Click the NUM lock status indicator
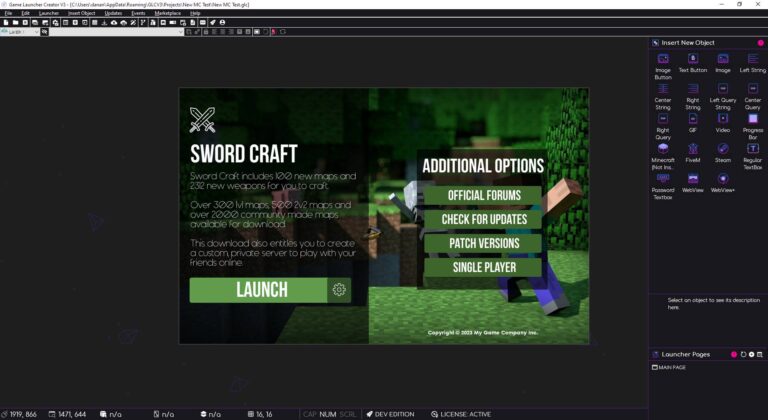Viewport: 768px width, 420px height. click(x=328, y=414)
